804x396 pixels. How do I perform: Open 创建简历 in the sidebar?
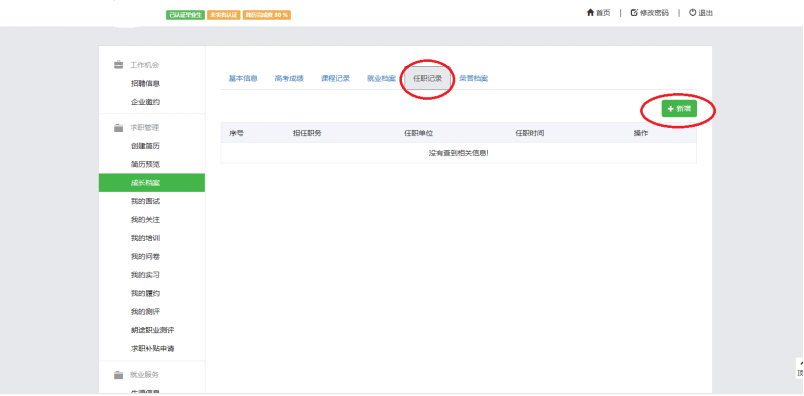coord(145,146)
